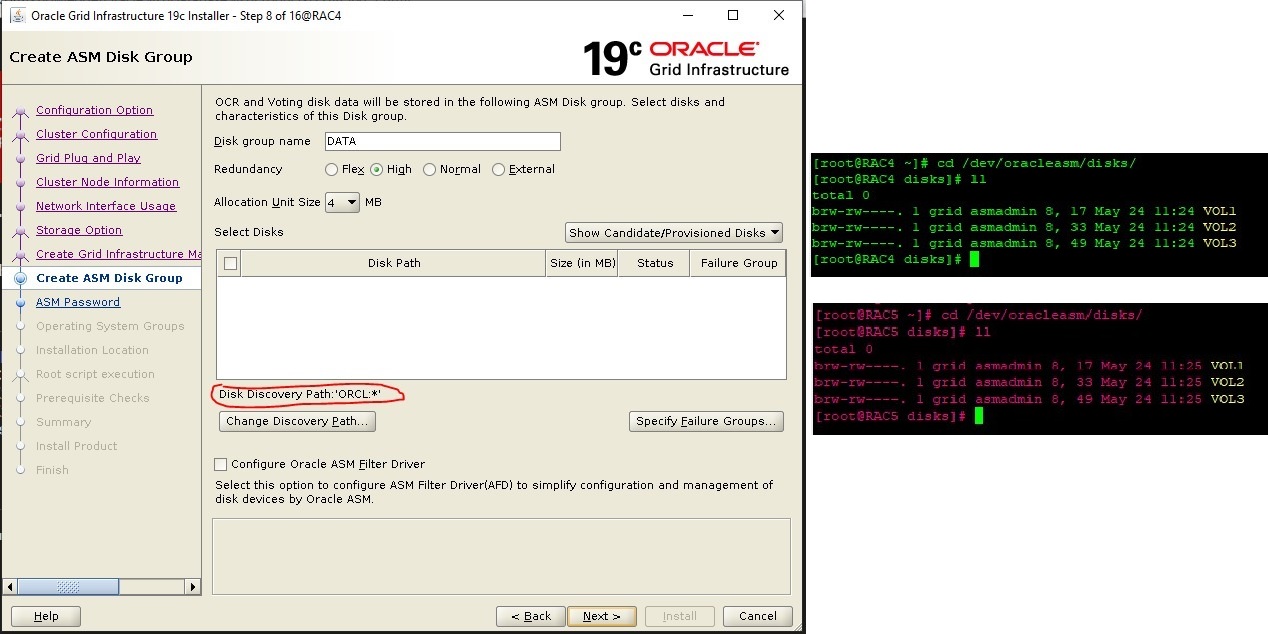Go to ASM Password step
Screen dimensions: 1268x634
tap(78, 302)
